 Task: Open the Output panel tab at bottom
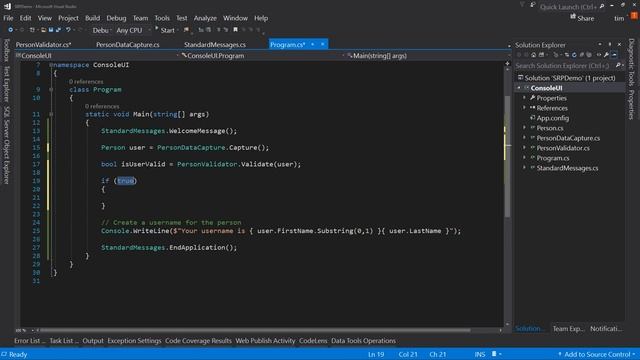(x=93, y=341)
